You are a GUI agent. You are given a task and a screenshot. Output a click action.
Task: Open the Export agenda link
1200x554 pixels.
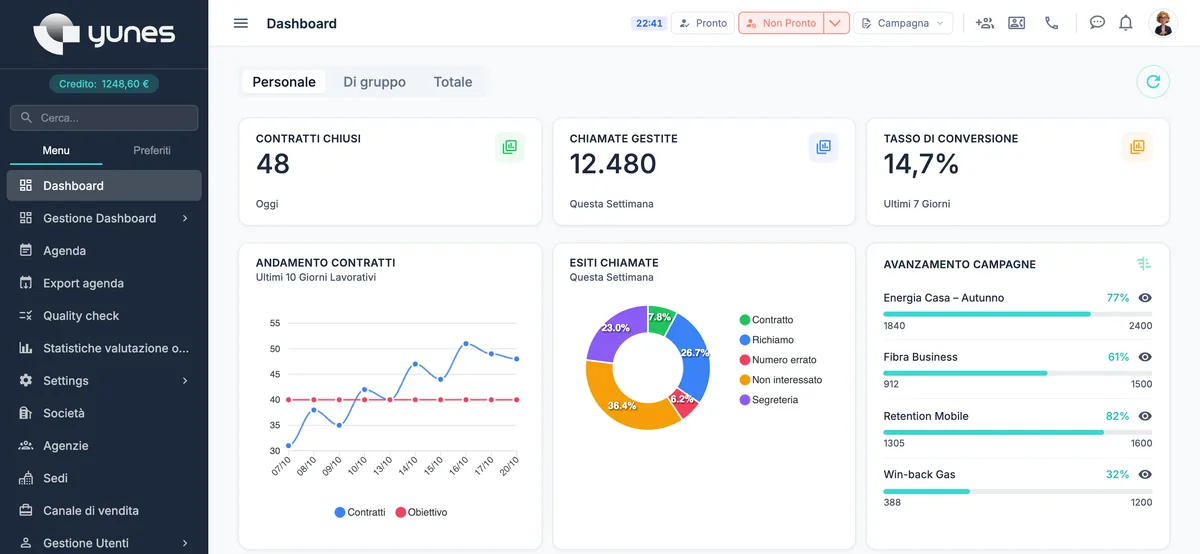point(104,283)
